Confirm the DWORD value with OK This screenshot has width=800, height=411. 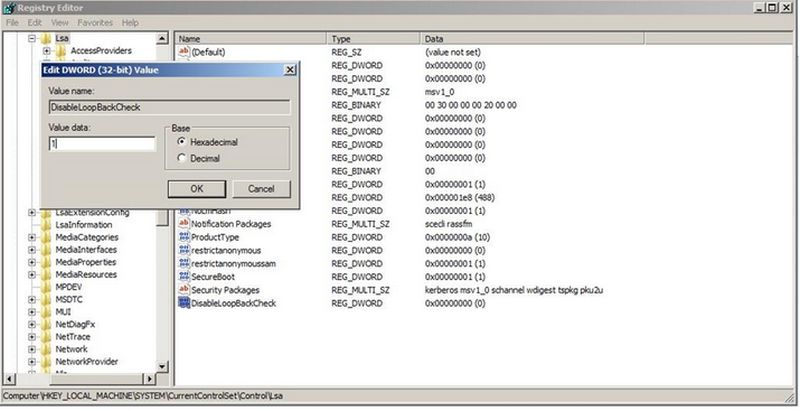coord(197,189)
